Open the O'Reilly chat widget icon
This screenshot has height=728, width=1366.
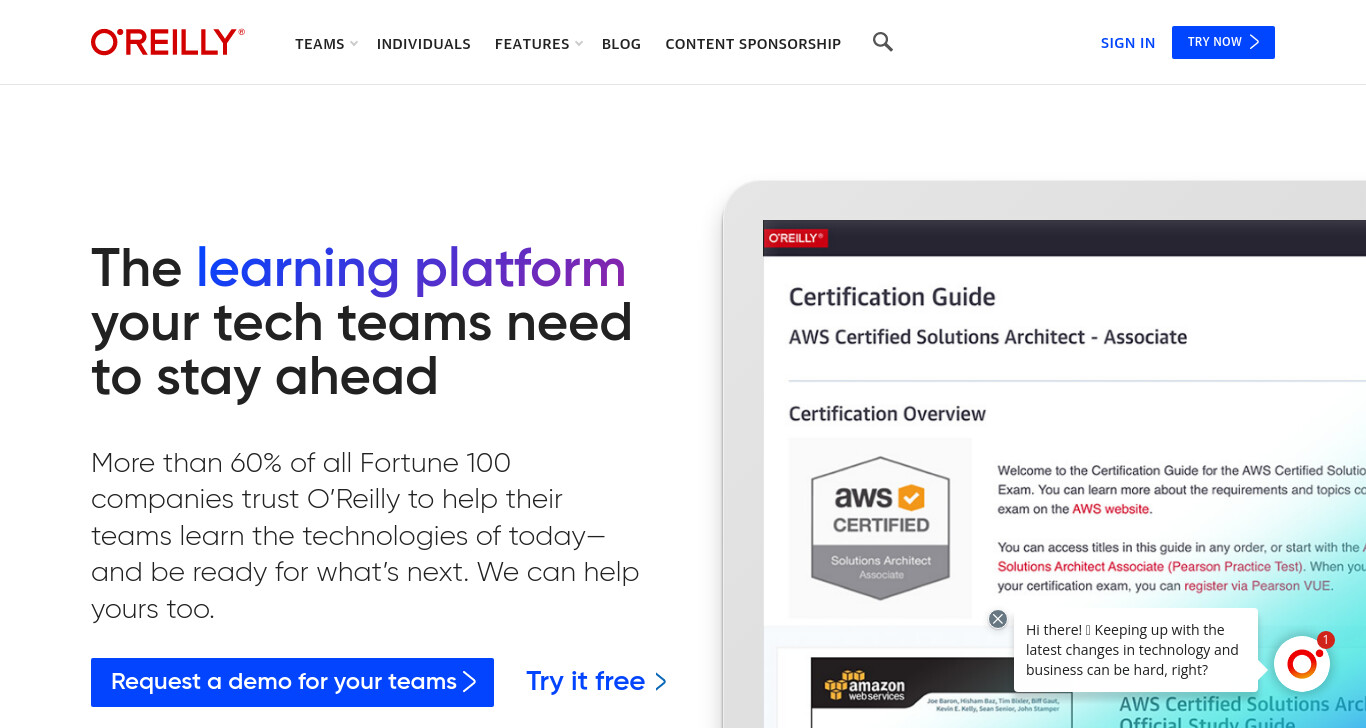[1302, 664]
